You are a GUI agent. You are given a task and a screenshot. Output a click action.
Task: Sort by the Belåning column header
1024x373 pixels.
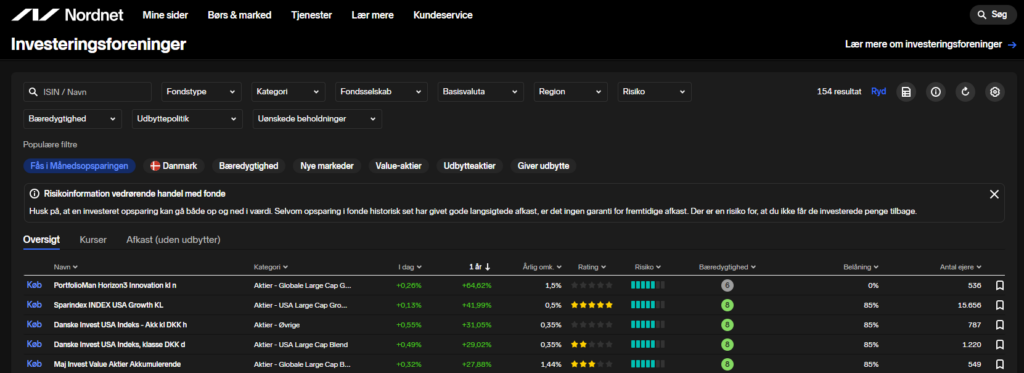pyautogui.click(x=861, y=267)
